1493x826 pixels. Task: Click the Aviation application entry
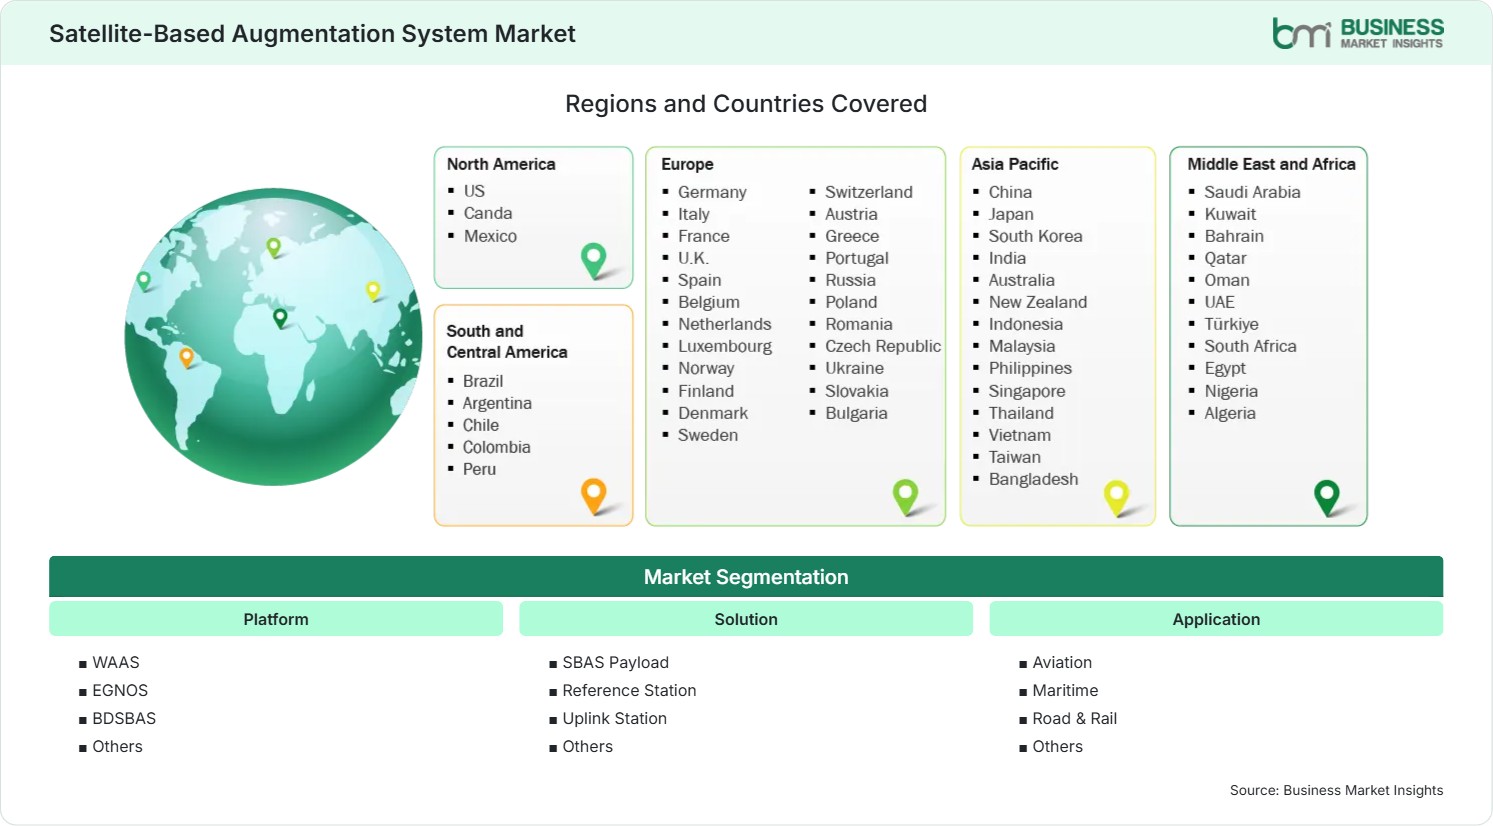coord(1062,662)
